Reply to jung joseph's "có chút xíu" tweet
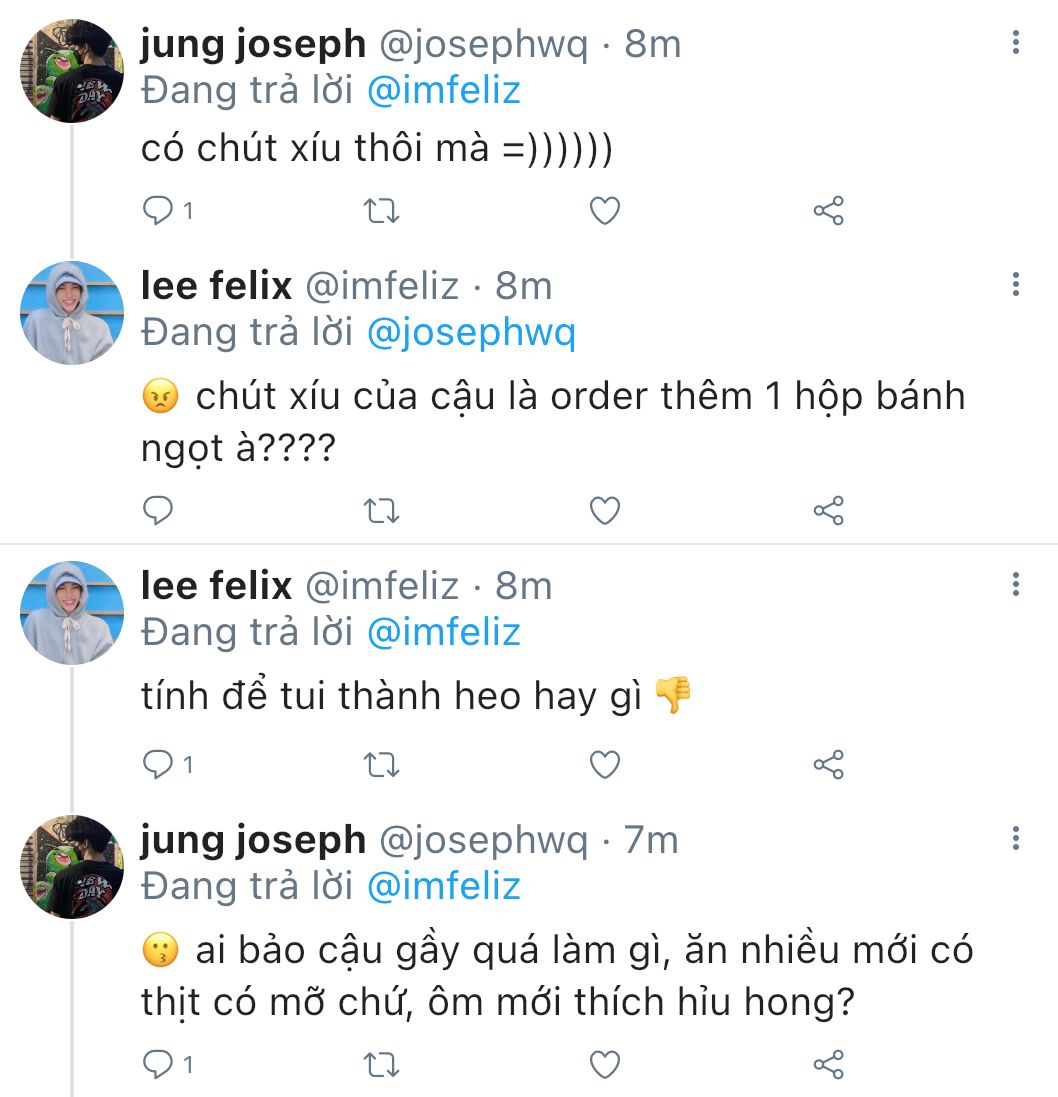The image size is (1058, 1097). click(x=159, y=211)
